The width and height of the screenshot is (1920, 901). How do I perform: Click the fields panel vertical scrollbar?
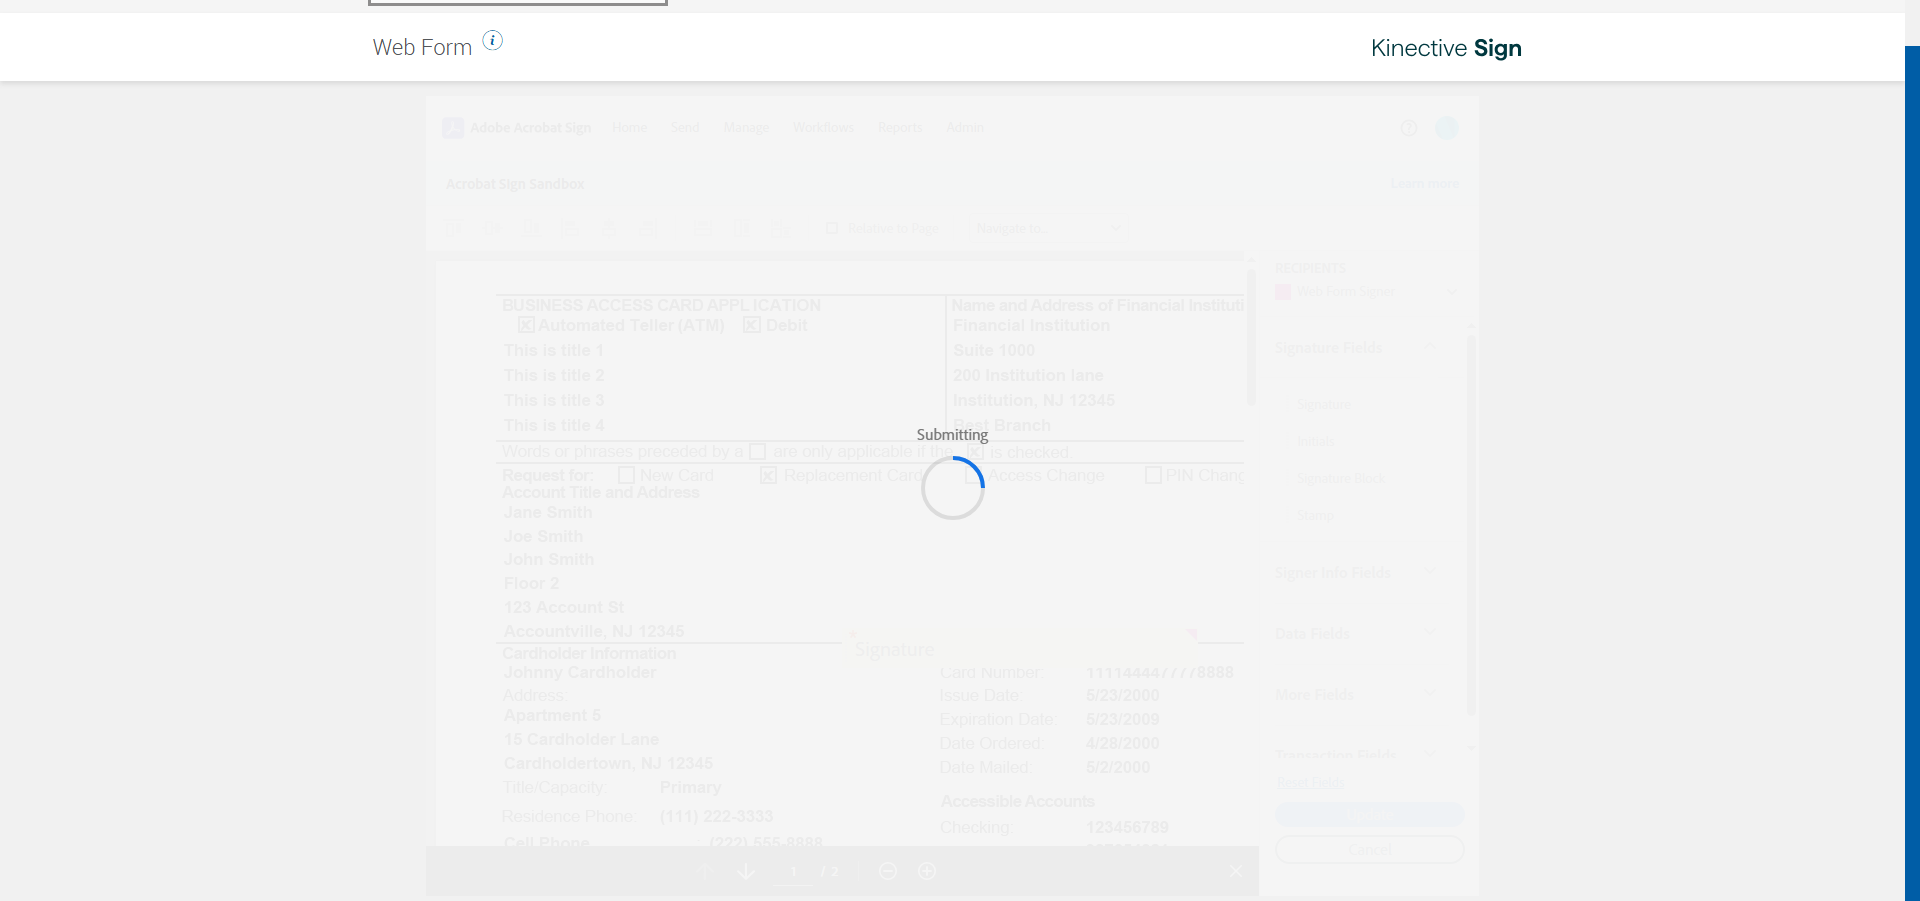1471,525
